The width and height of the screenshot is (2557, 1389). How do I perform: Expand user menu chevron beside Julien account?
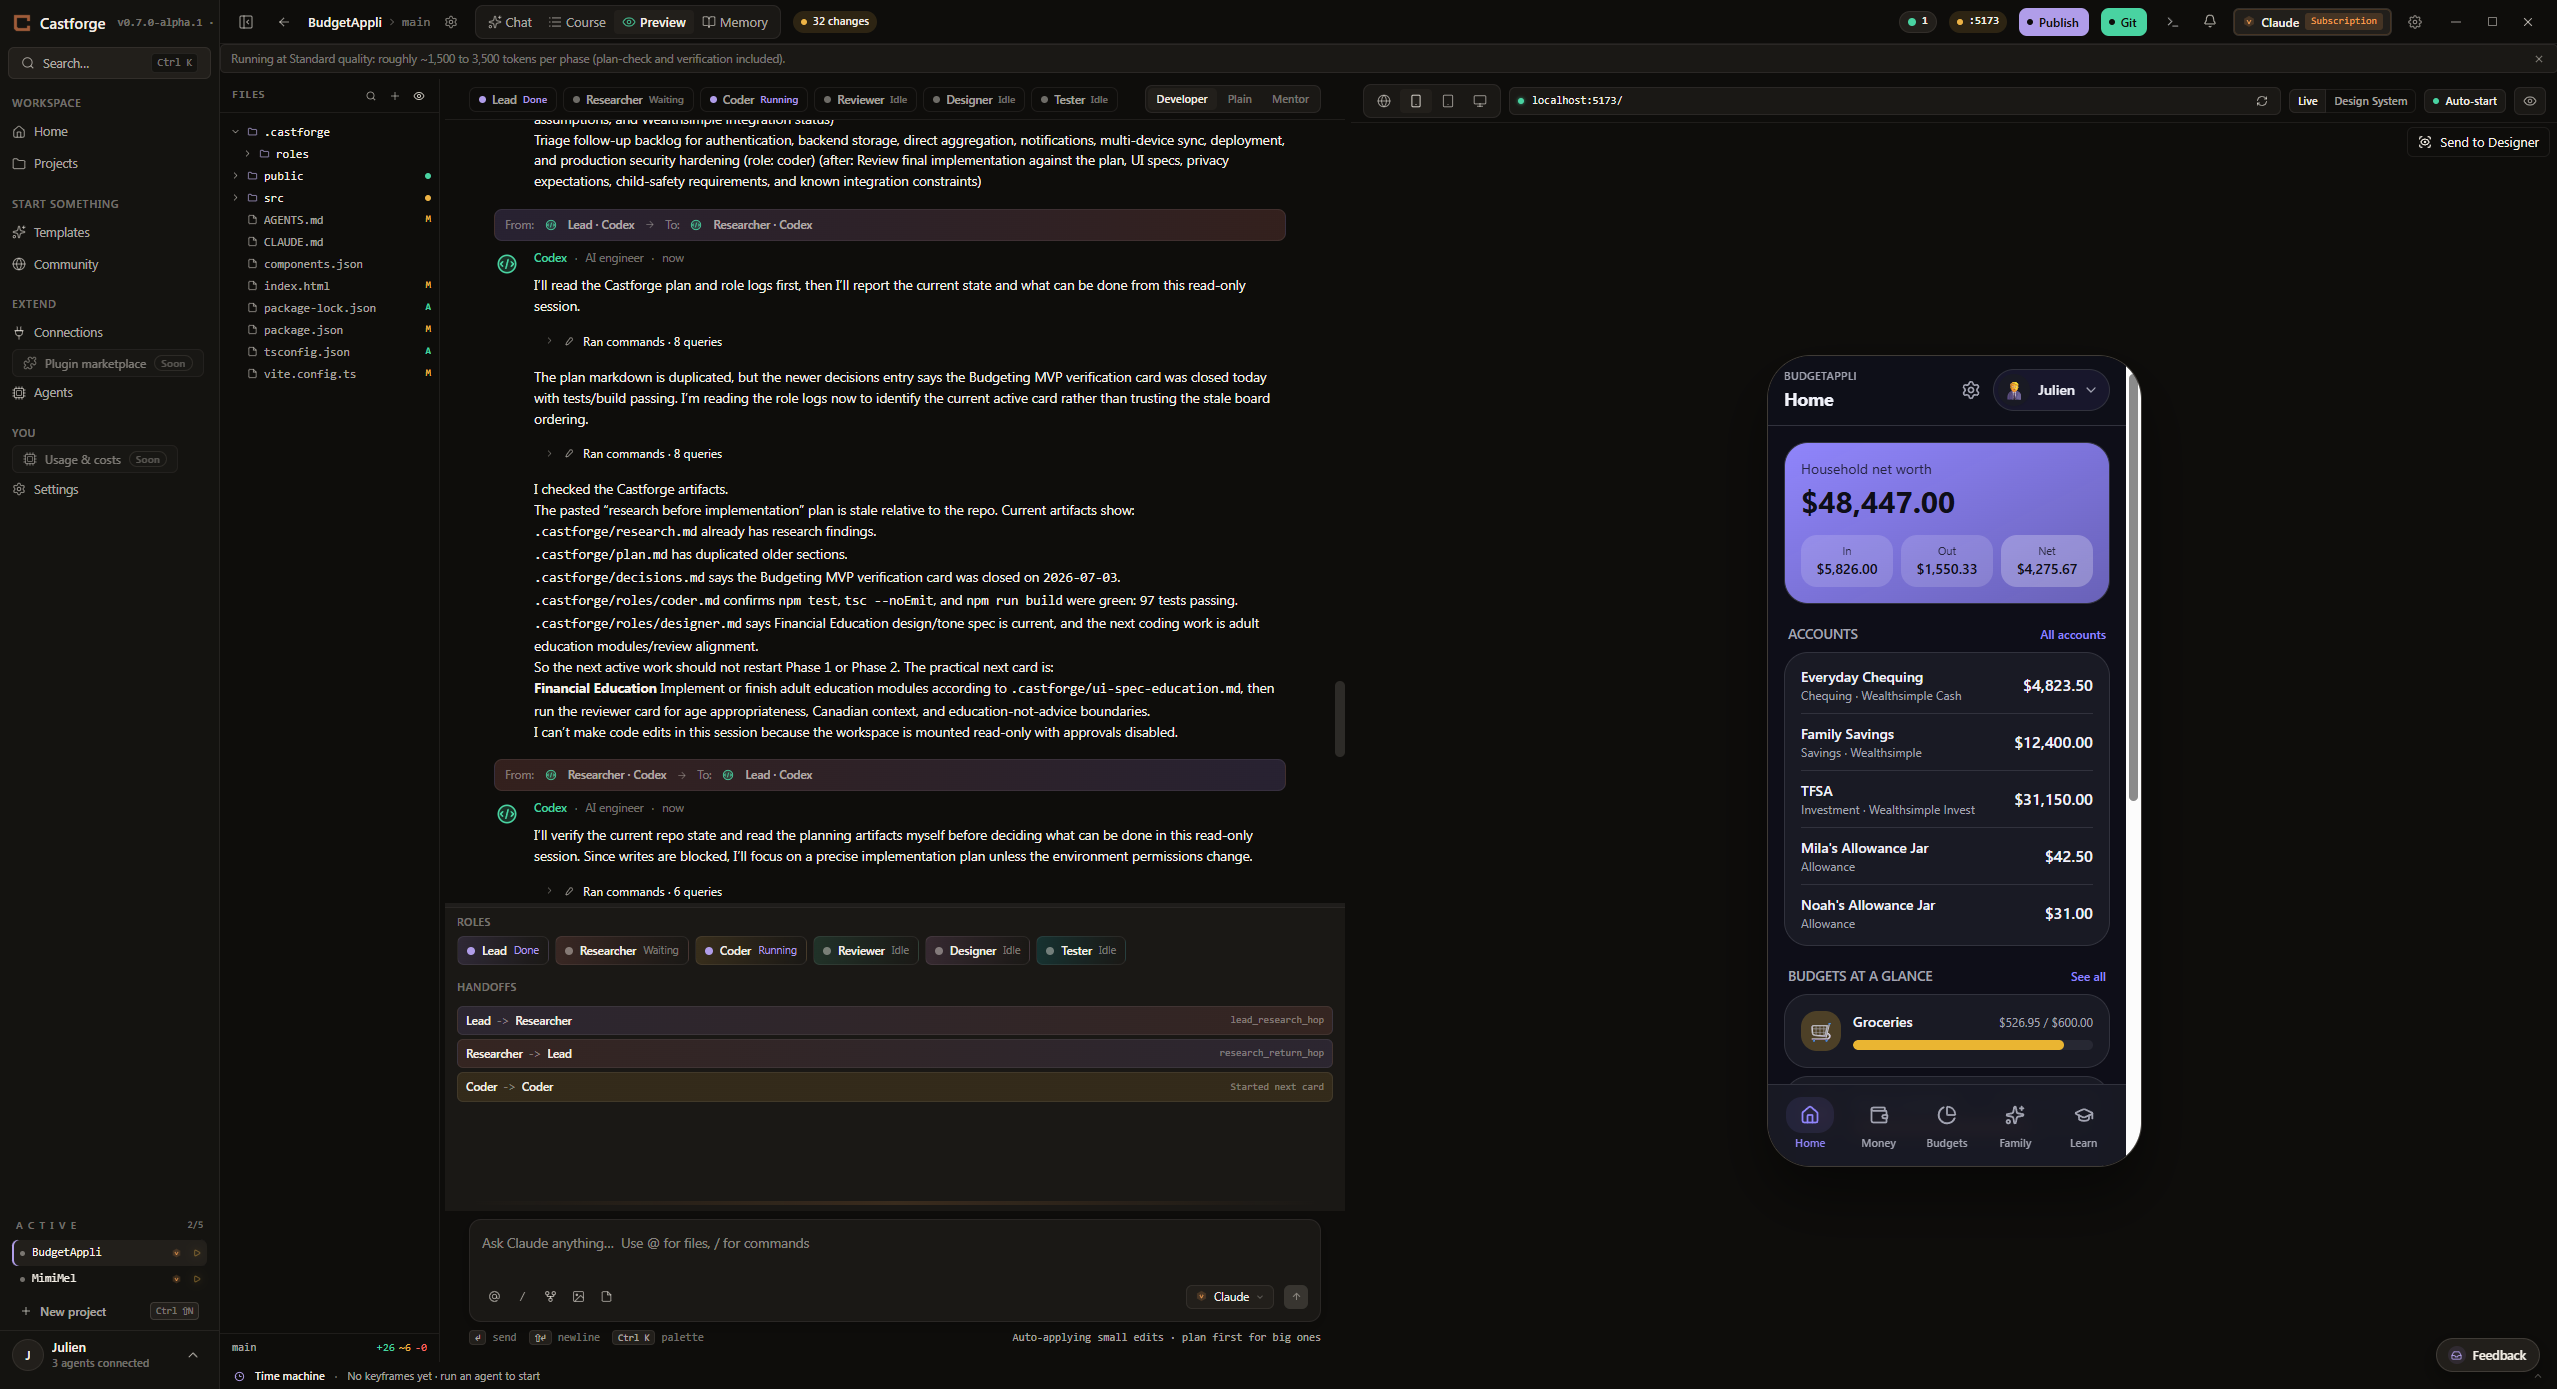(x=193, y=1355)
